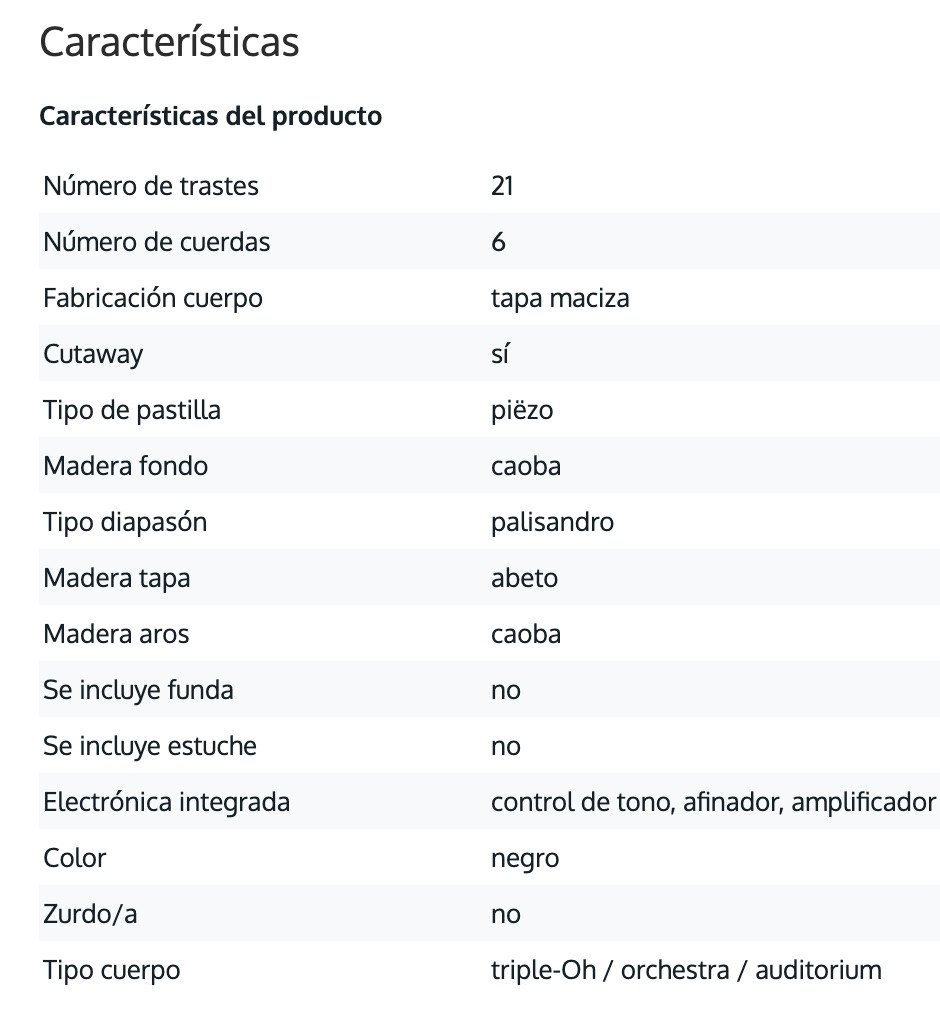This screenshot has width=940, height=1022.
Task: Click the "Número de cuerdas" label
Action: [x=157, y=242]
